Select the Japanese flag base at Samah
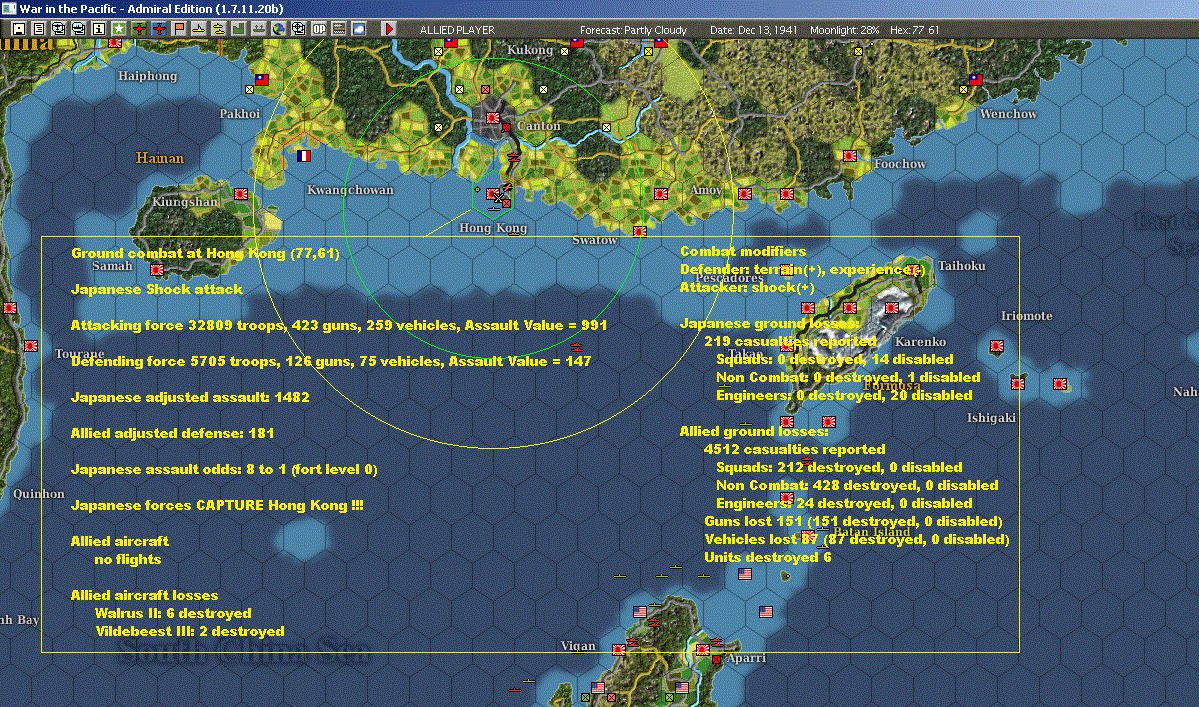The height and width of the screenshot is (707, 1199). pos(157,270)
